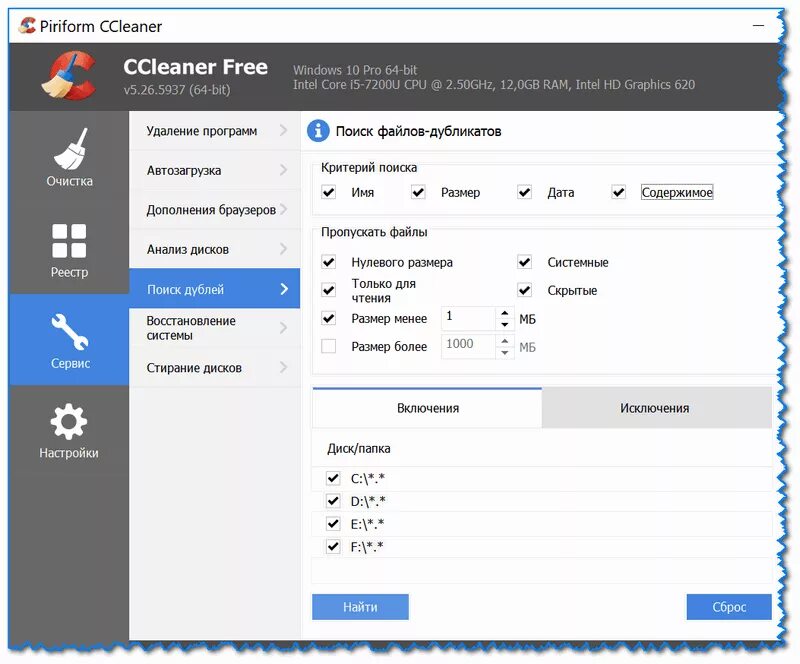This screenshot has height=664, width=800.
Task: Toggle Скрытые files checkbox
Action: tap(524, 290)
